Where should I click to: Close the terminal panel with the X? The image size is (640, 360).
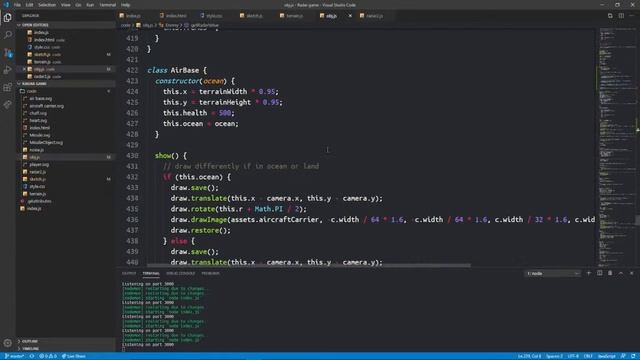(631, 273)
